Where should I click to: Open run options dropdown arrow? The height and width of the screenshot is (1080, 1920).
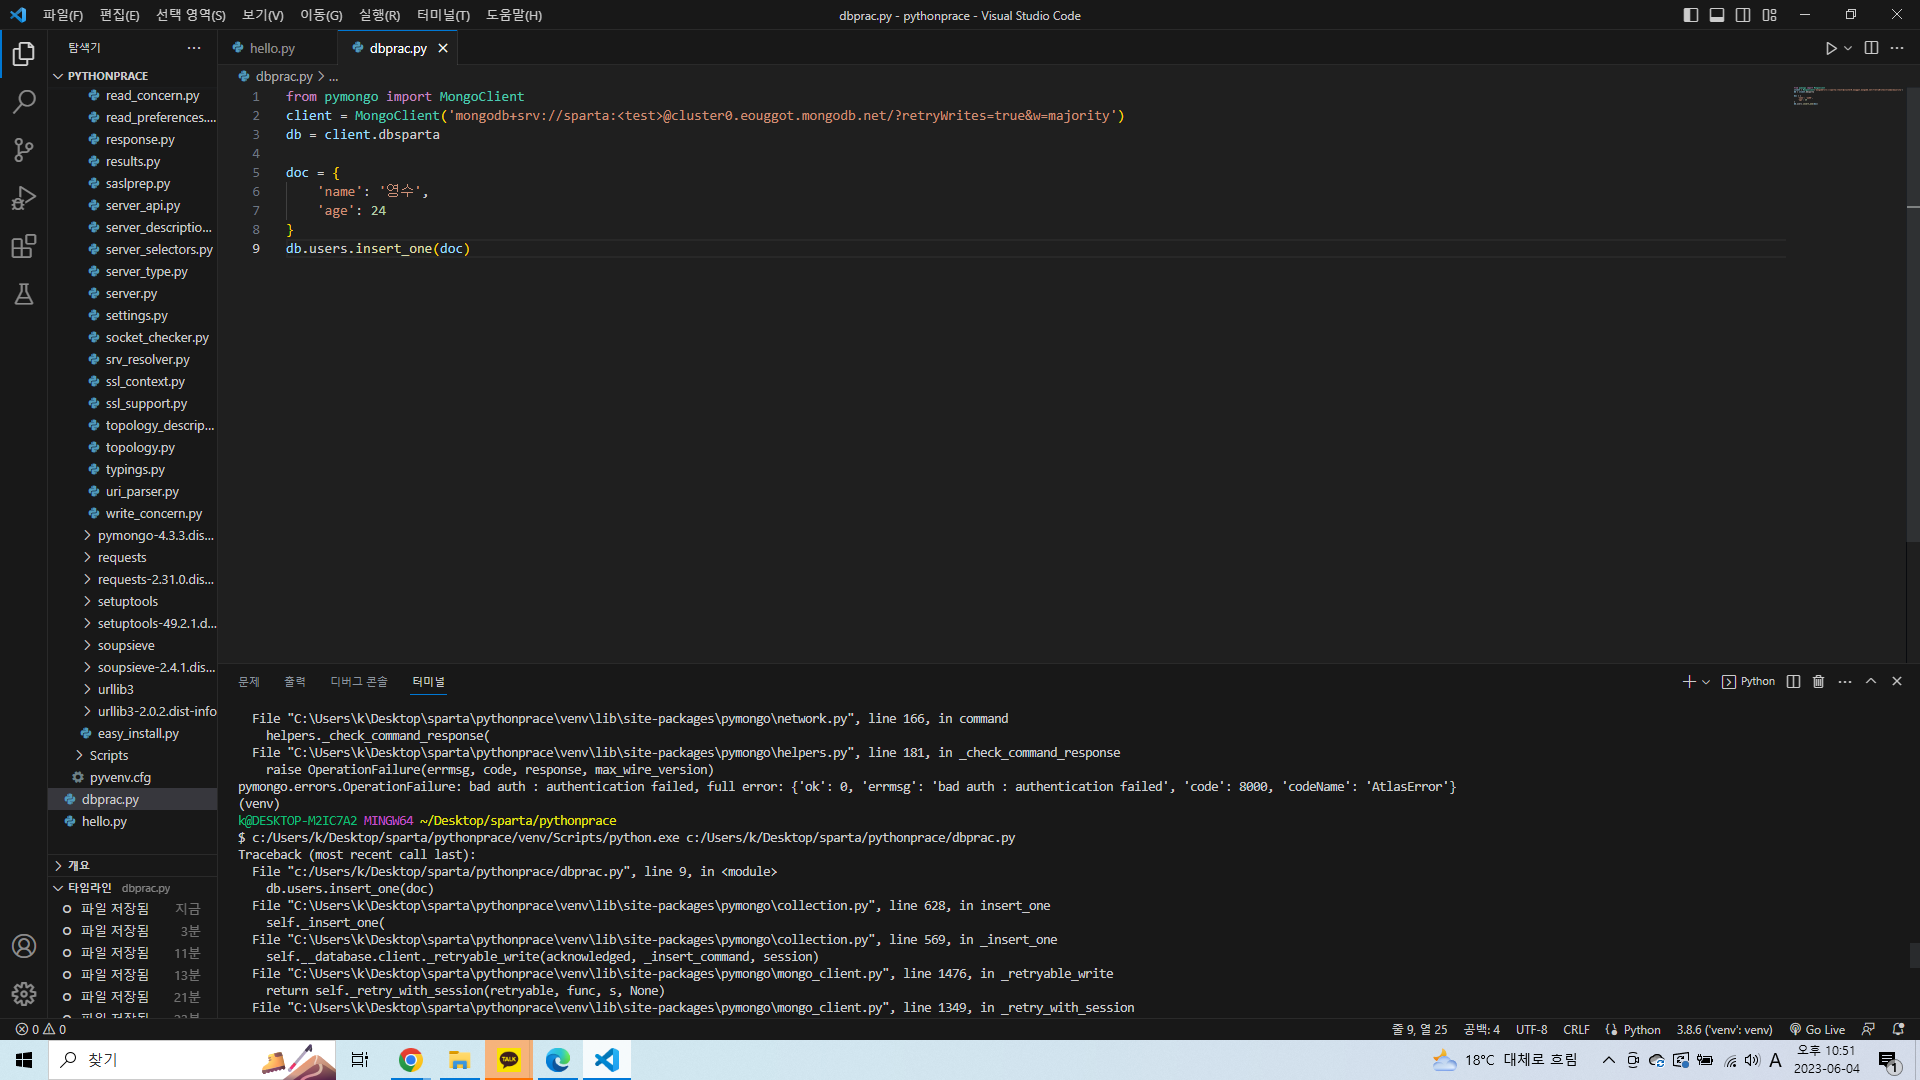(x=1848, y=48)
